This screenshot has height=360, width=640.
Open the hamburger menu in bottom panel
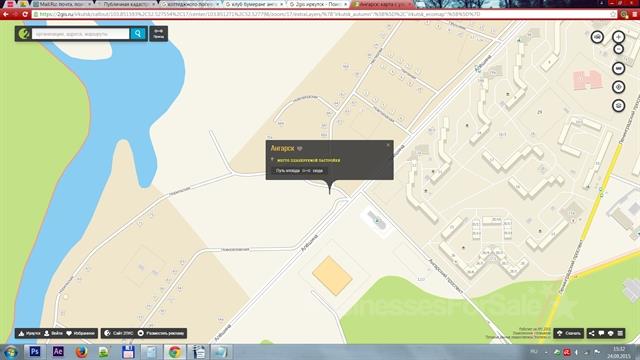pyautogui.click(x=620, y=333)
